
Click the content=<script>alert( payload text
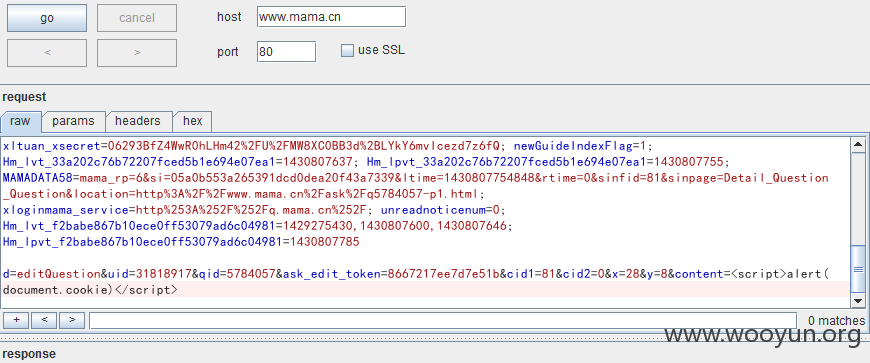click(753, 274)
